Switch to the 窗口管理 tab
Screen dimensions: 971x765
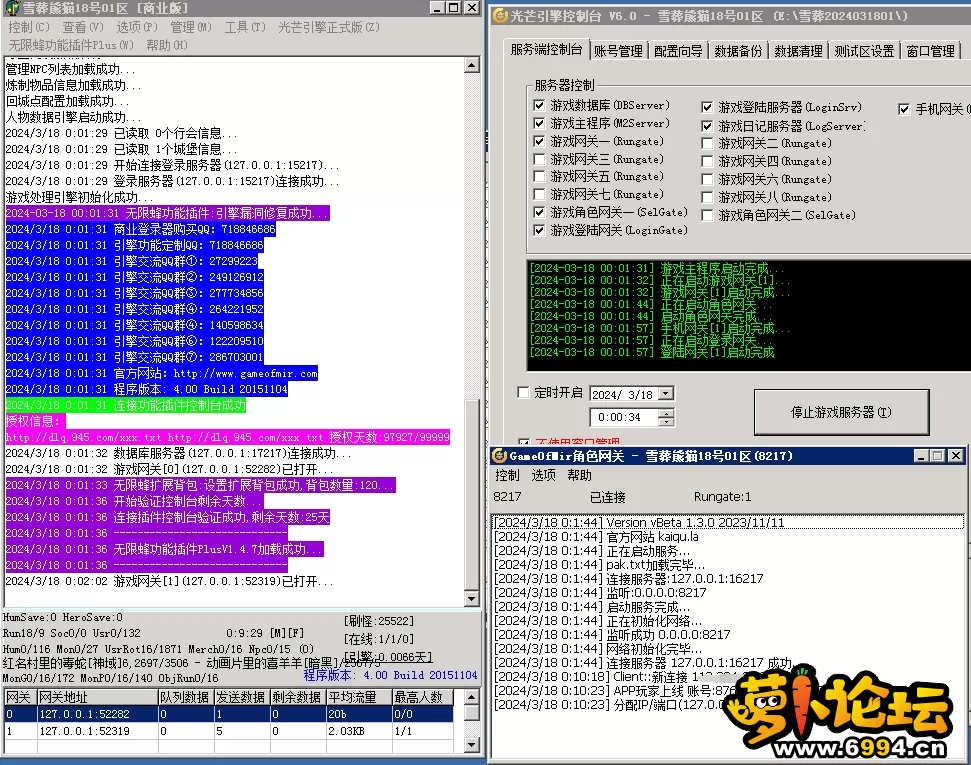tap(930, 51)
